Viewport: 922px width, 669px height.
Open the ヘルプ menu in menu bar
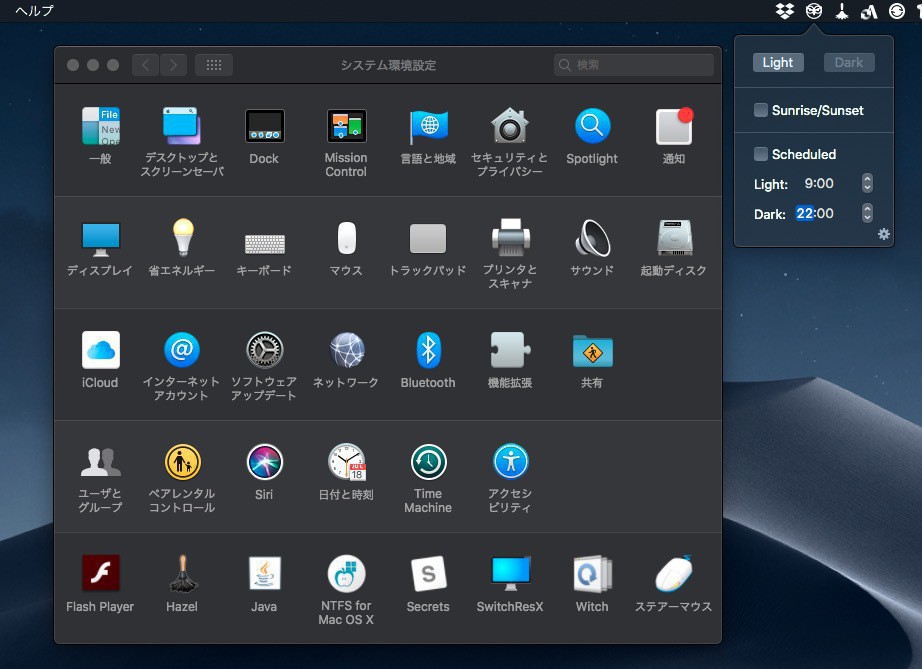34,11
